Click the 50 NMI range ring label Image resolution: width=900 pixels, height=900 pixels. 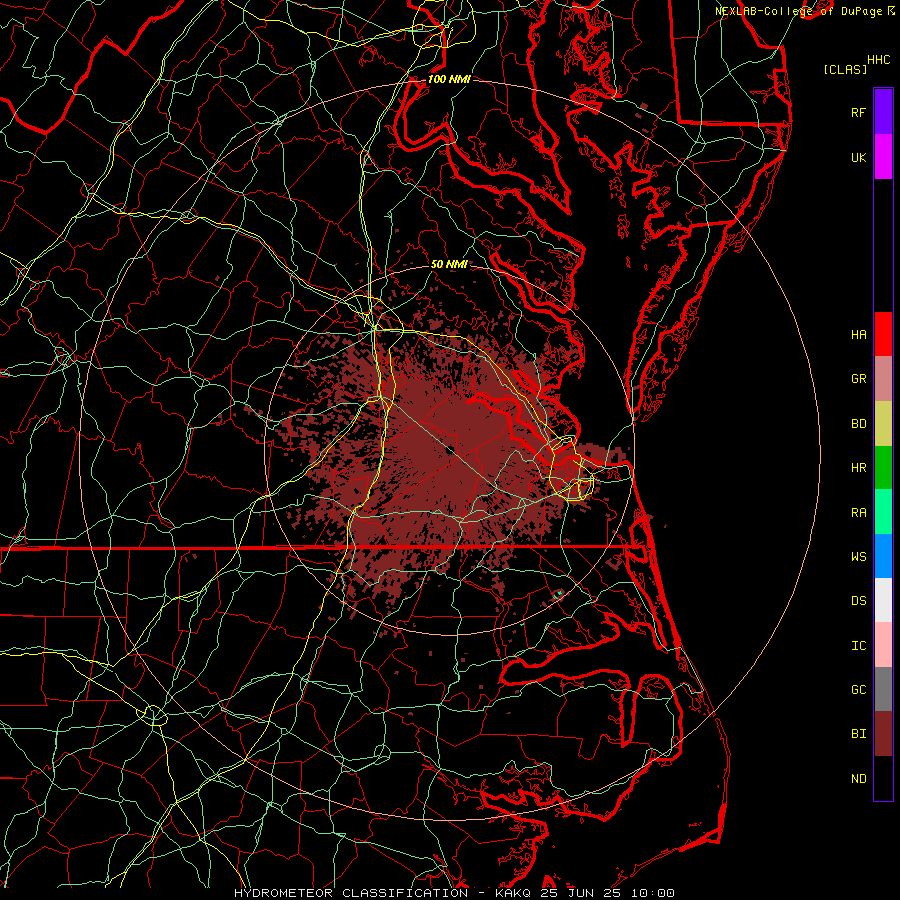point(449,264)
